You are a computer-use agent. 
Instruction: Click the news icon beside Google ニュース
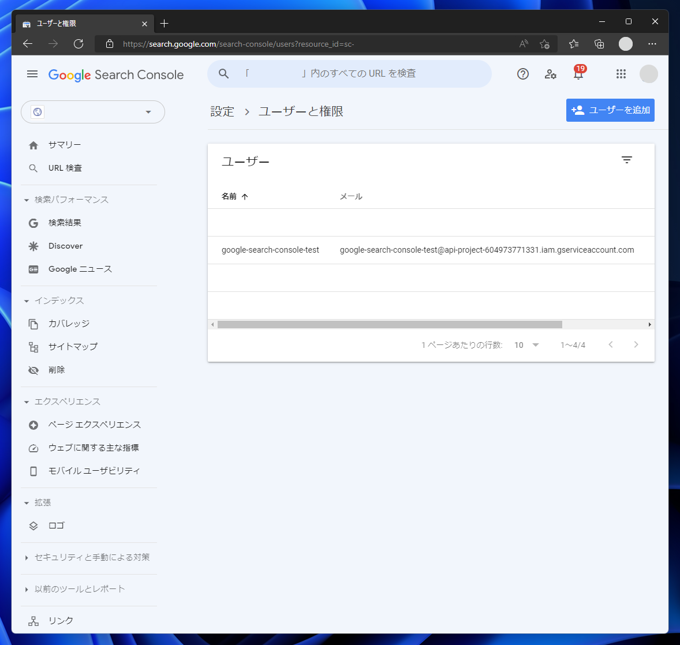click(x=33, y=269)
